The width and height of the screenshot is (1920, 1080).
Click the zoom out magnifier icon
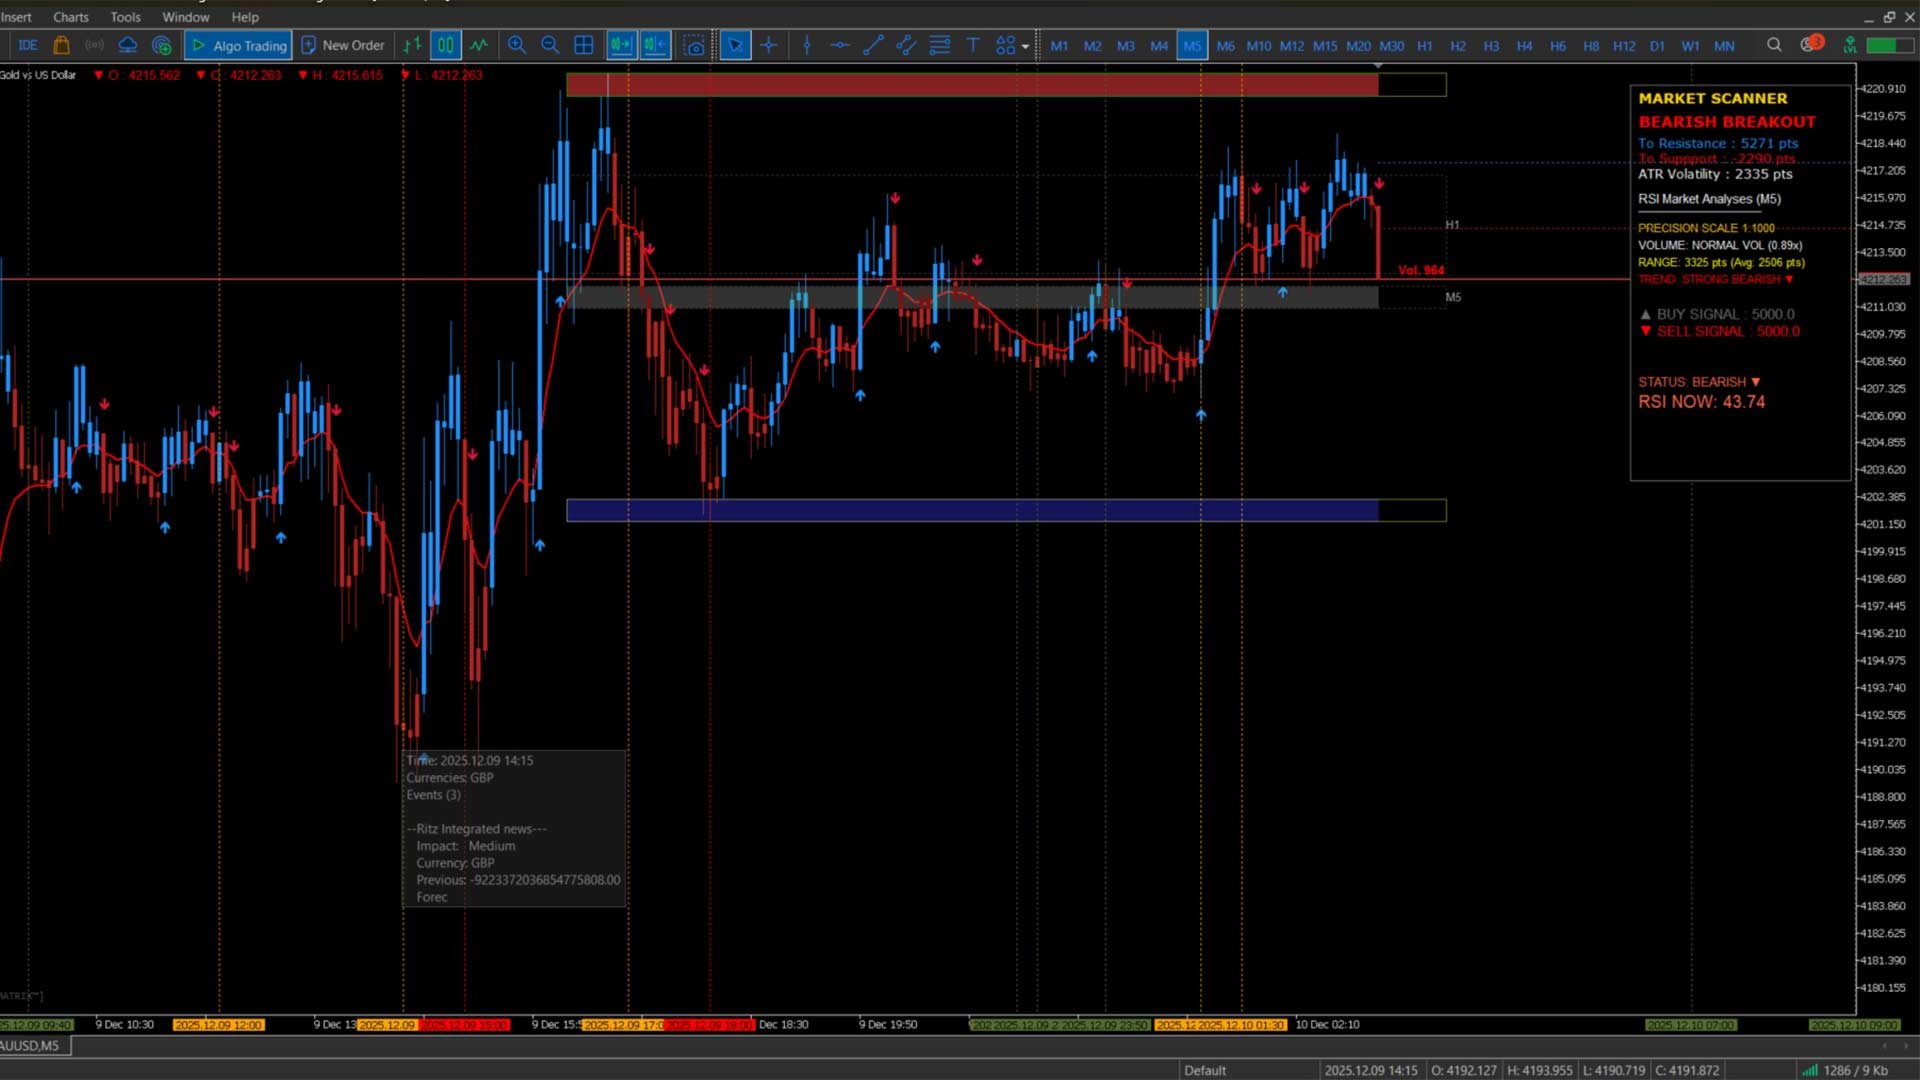coord(550,45)
